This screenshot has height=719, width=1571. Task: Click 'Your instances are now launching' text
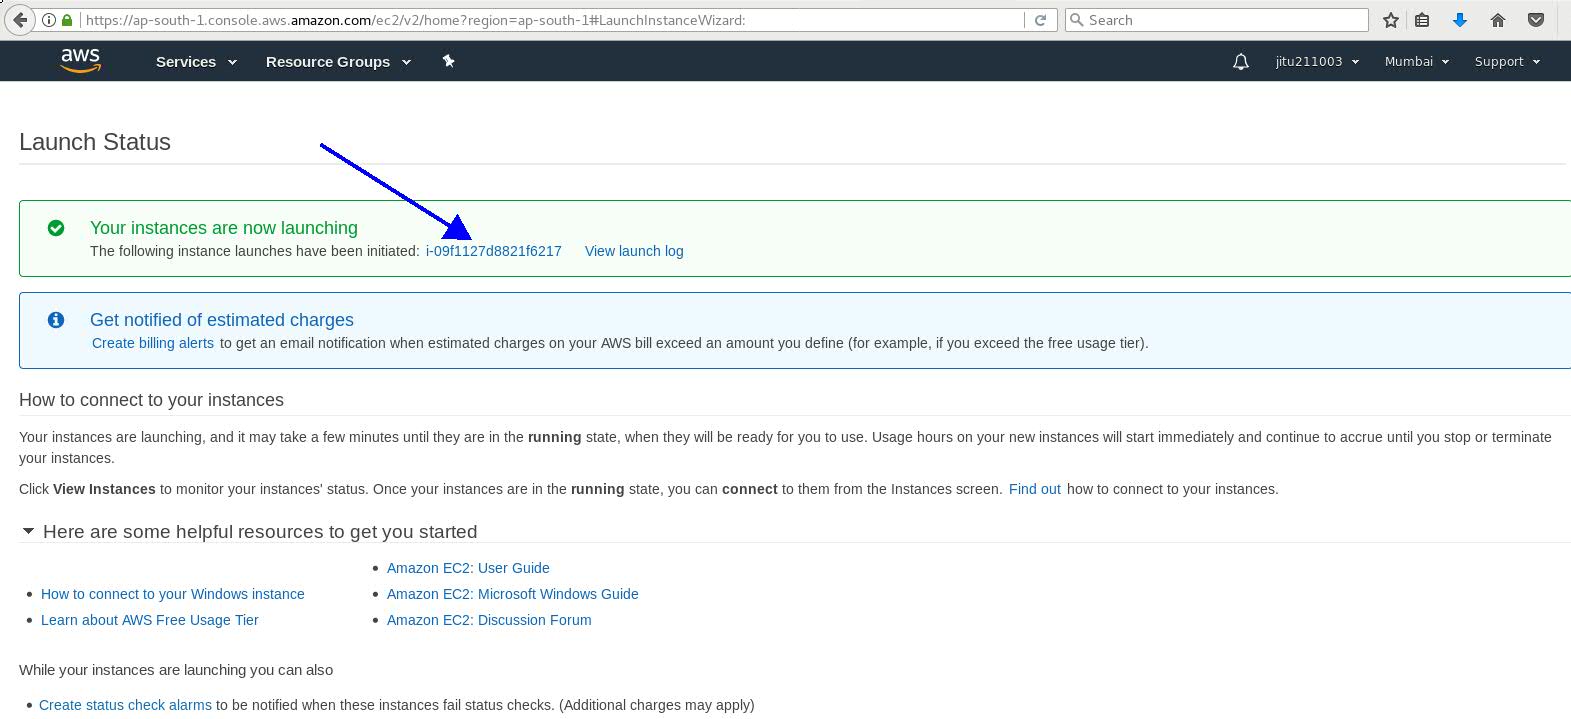click(224, 228)
